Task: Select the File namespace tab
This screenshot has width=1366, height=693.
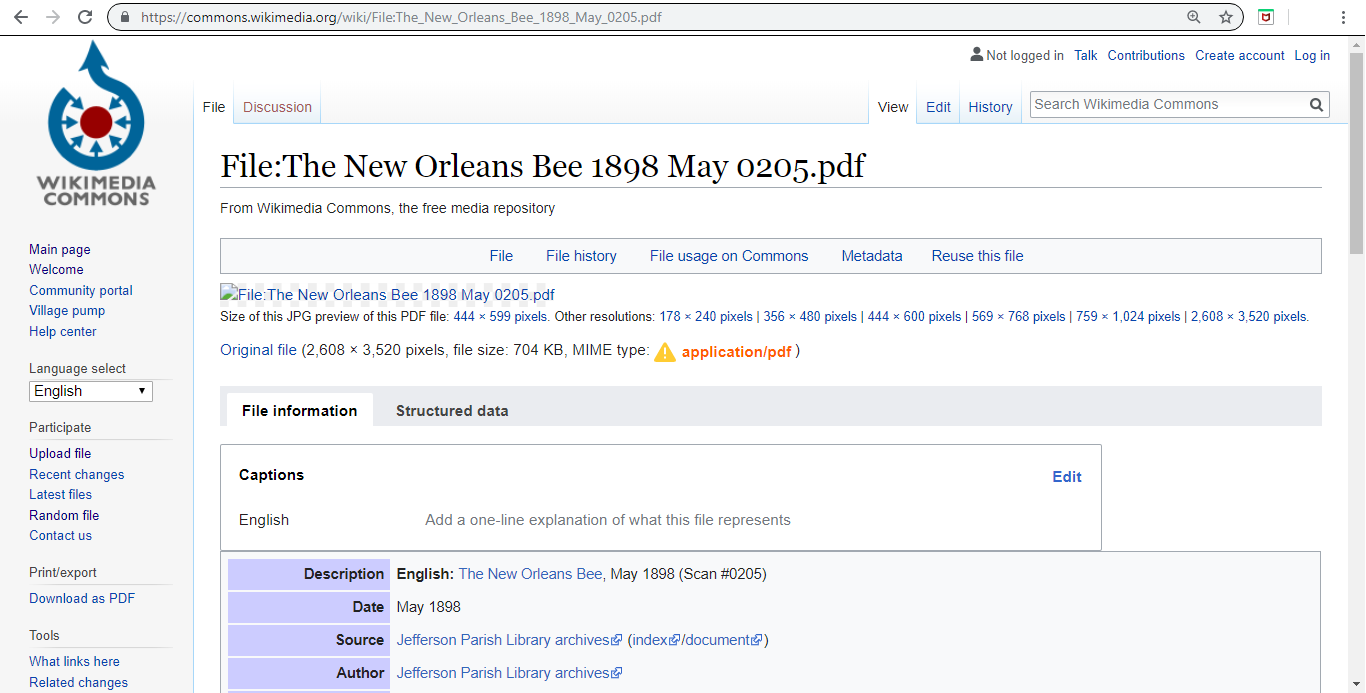Action: 214,107
